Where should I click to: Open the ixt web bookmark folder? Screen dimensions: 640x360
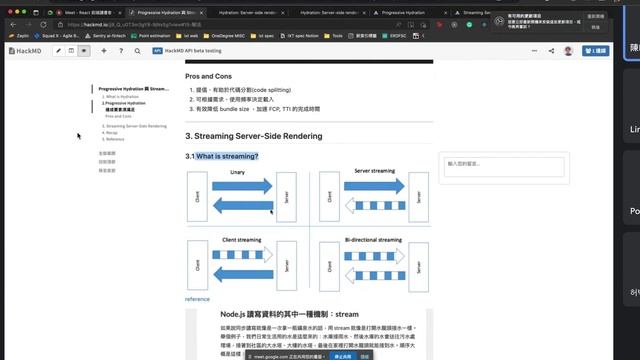[x=187, y=36]
